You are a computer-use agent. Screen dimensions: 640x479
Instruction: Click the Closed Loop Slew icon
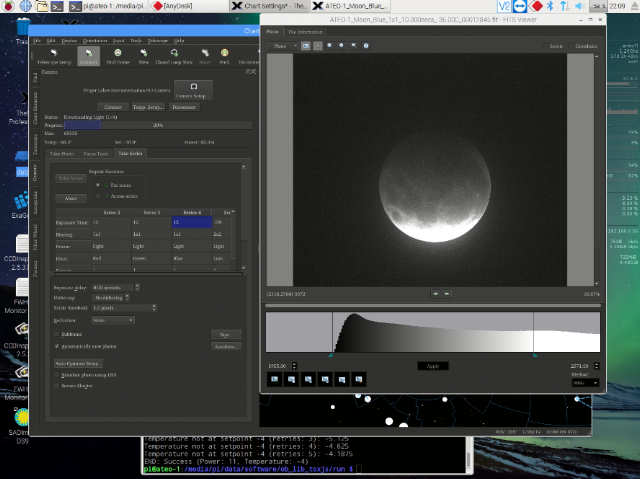174,53
